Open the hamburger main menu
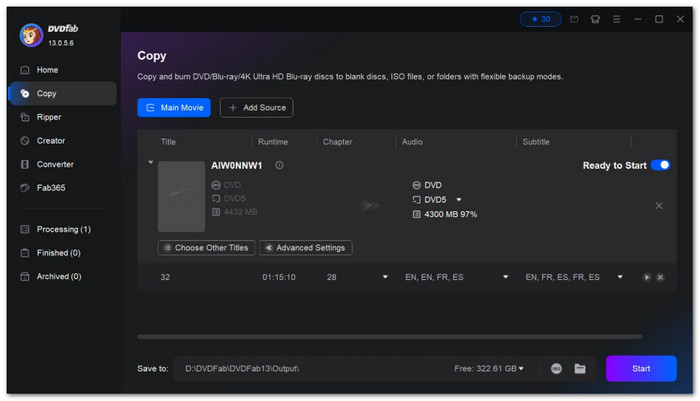700x401 pixels. [617, 19]
